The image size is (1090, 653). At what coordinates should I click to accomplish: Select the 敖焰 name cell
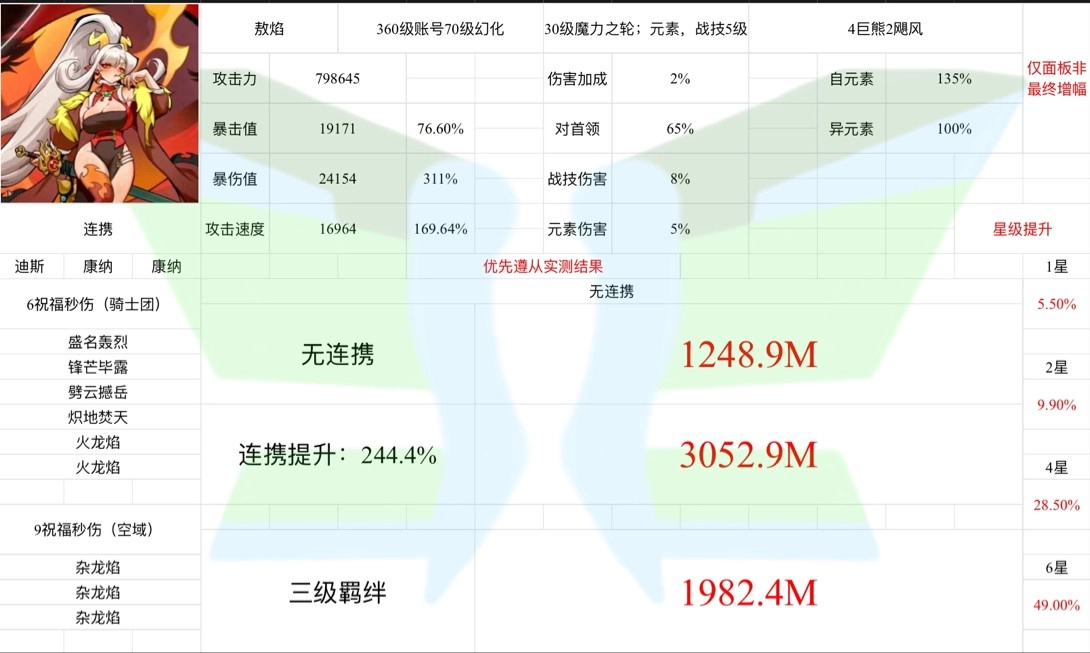coord(269,29)
